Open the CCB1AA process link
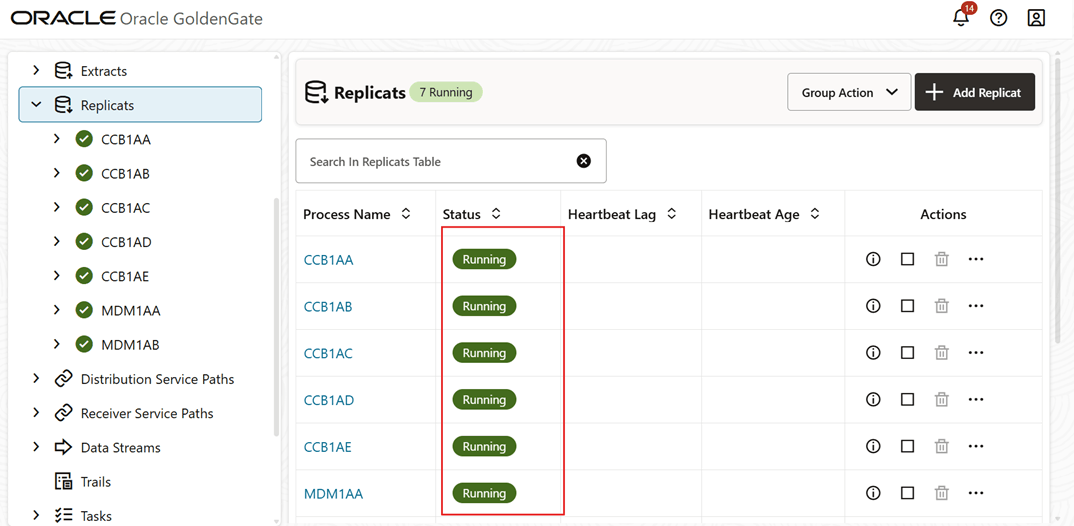 click(328, 260)
